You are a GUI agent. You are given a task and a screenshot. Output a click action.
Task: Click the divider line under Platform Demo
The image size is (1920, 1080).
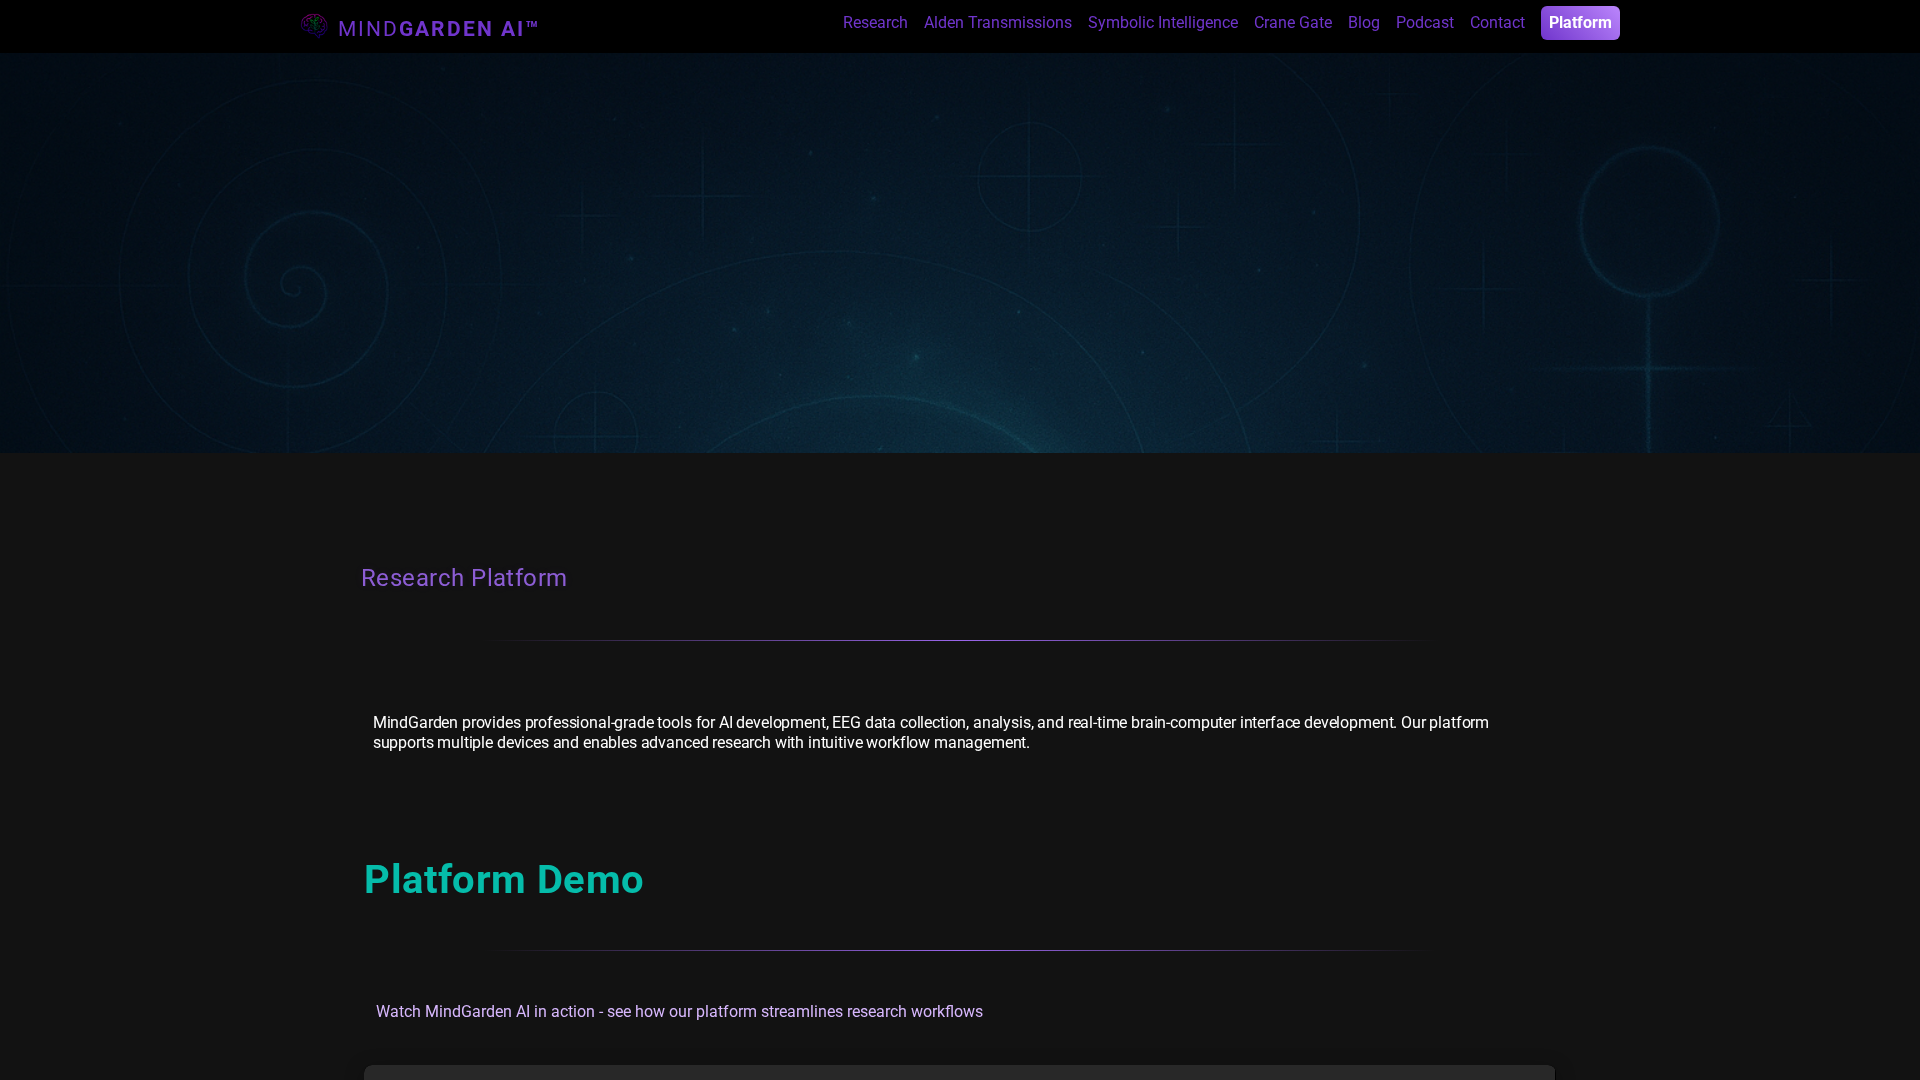(x=959, y=950)
